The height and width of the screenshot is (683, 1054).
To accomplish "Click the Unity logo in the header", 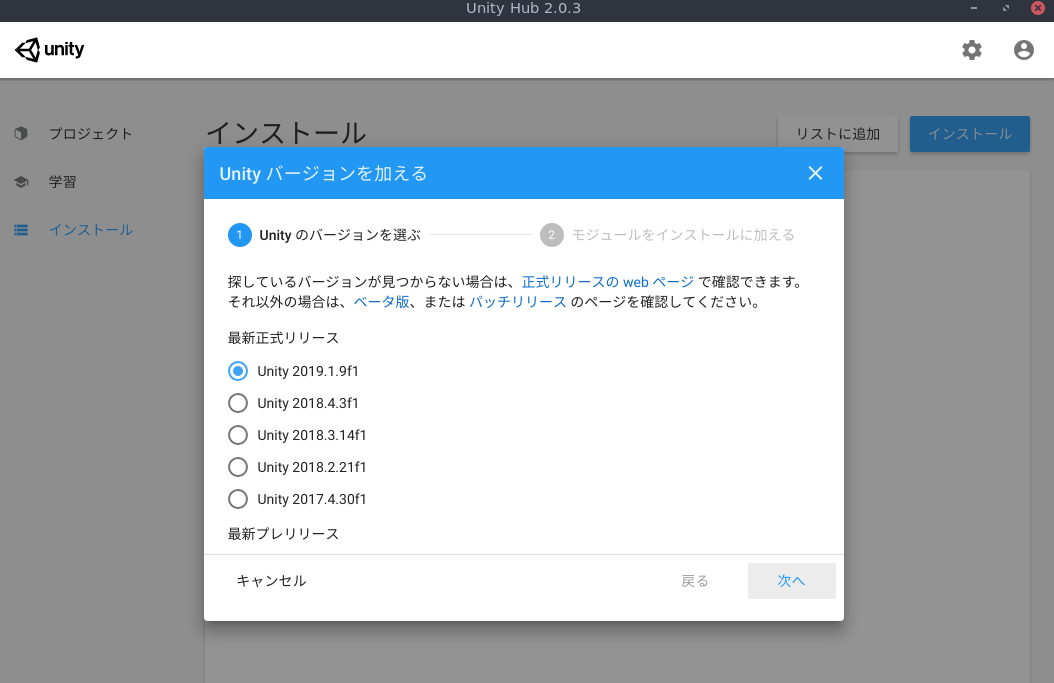I will click(49, 49).
